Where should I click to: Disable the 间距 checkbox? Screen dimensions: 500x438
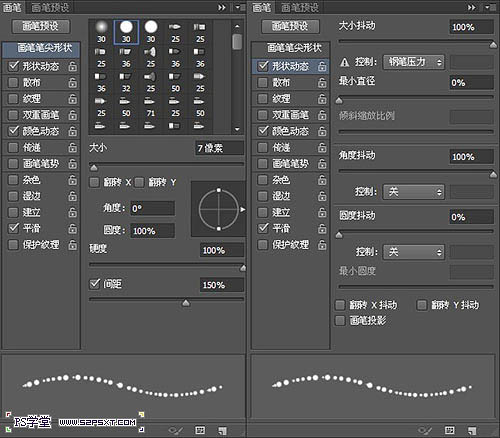click(x=95, y=284)
